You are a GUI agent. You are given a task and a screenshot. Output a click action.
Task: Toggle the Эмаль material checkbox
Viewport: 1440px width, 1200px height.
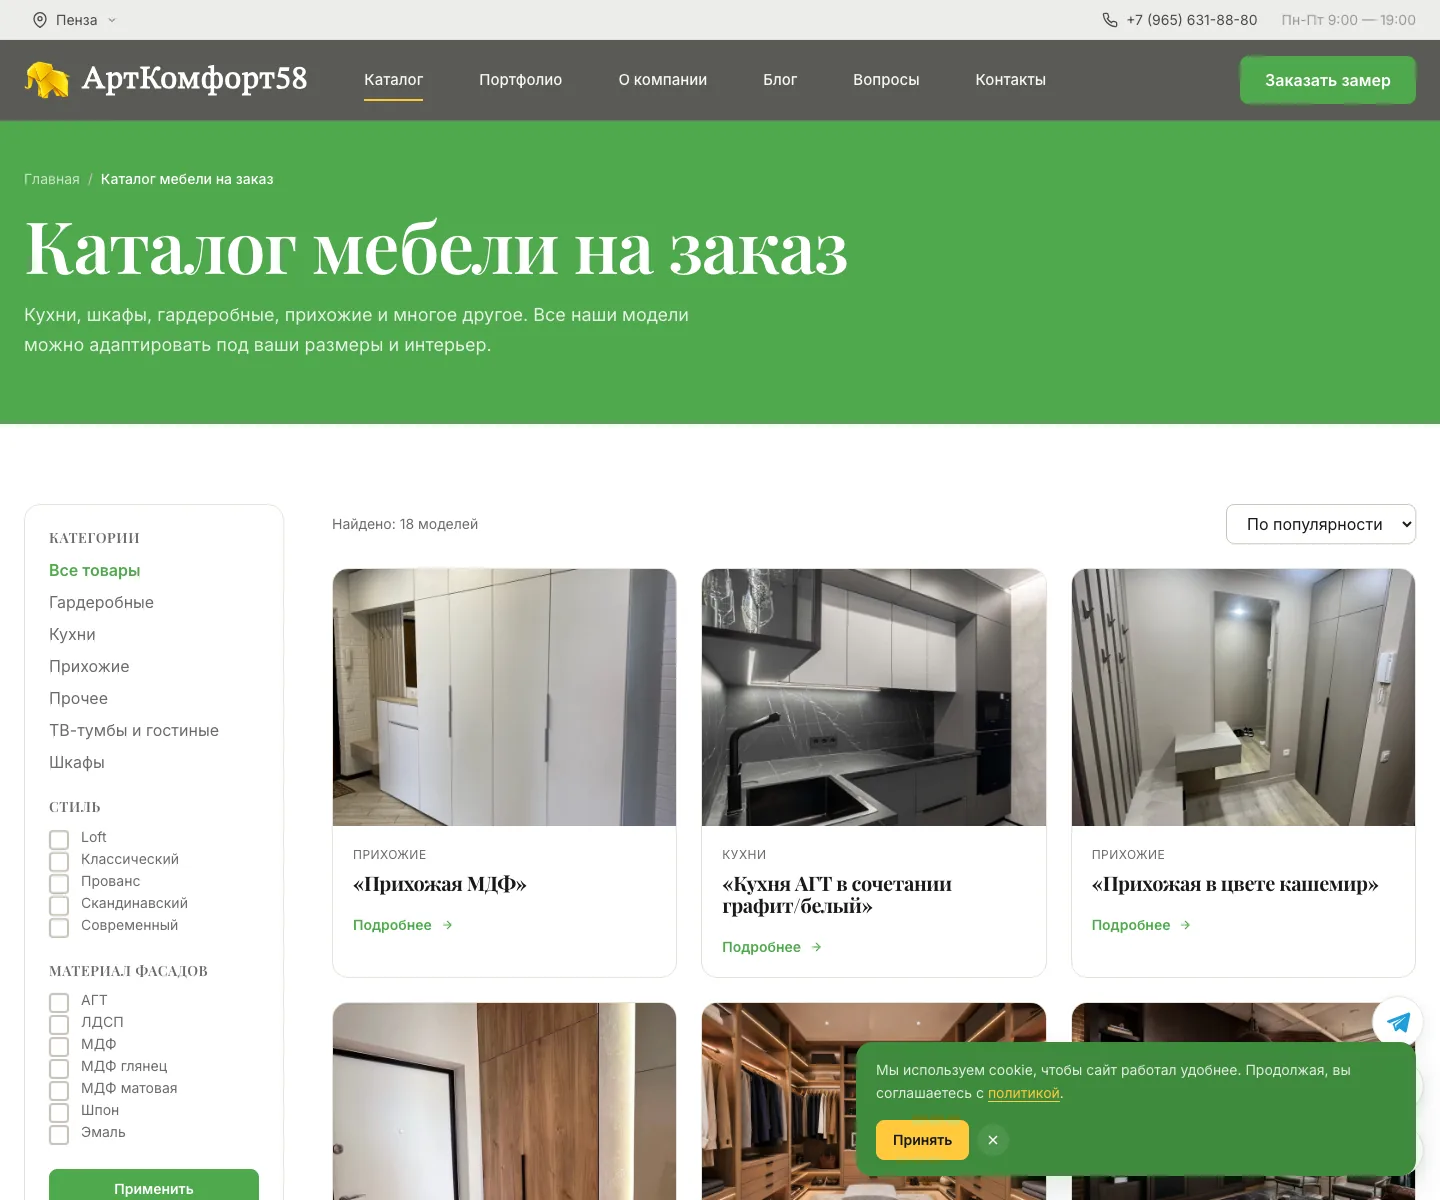tap(59, 1134)
